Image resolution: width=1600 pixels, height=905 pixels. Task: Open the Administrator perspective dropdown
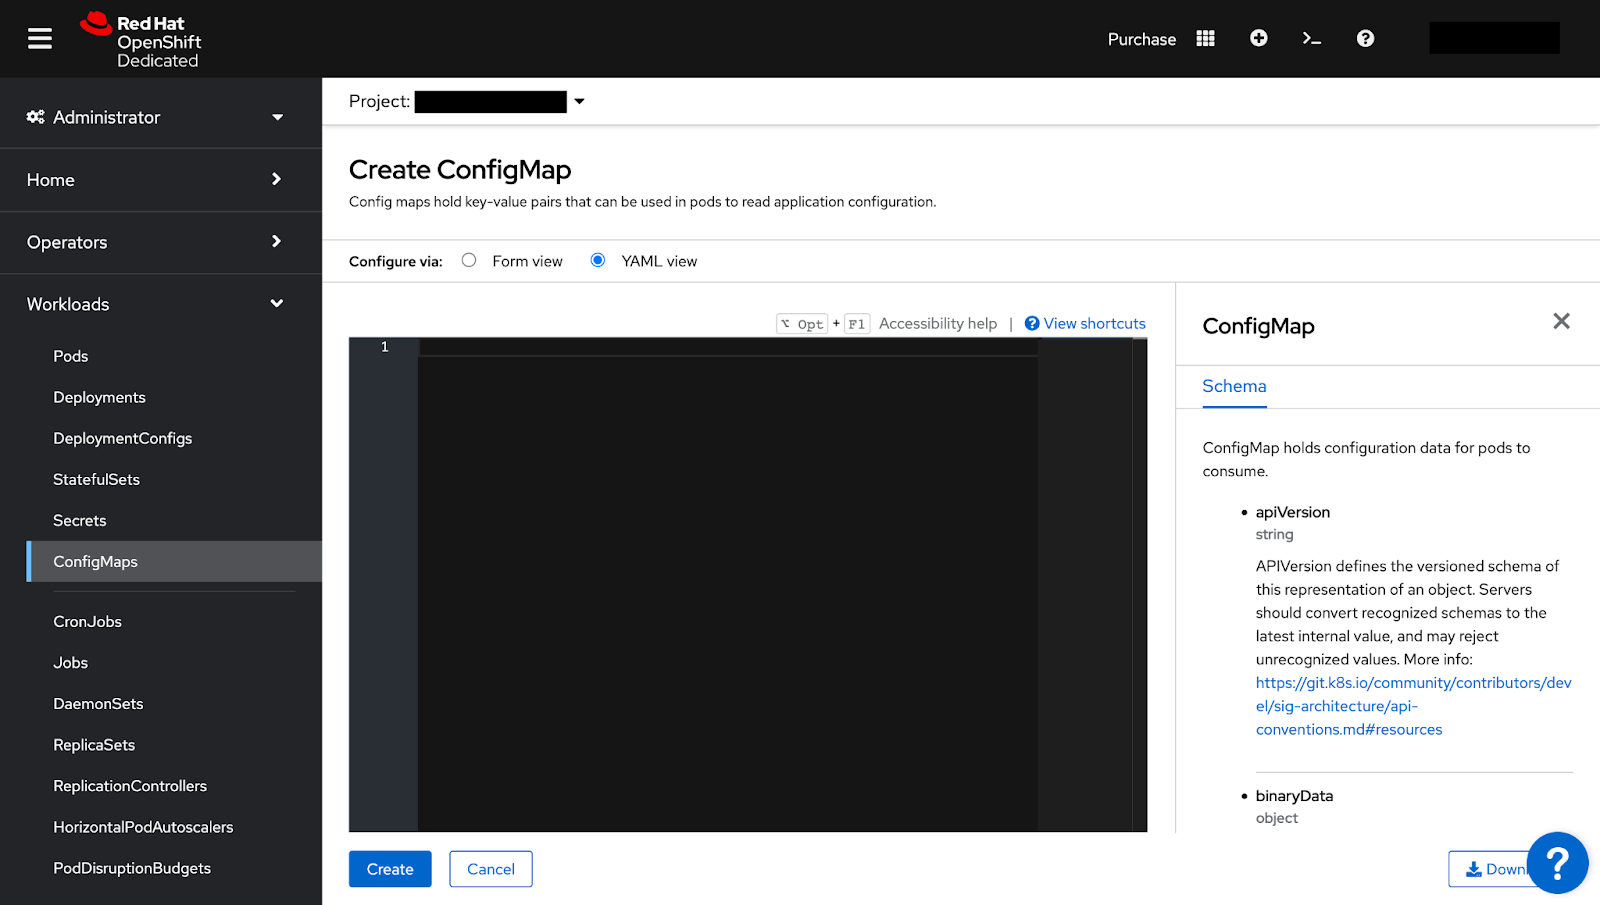tap(160, 117)
